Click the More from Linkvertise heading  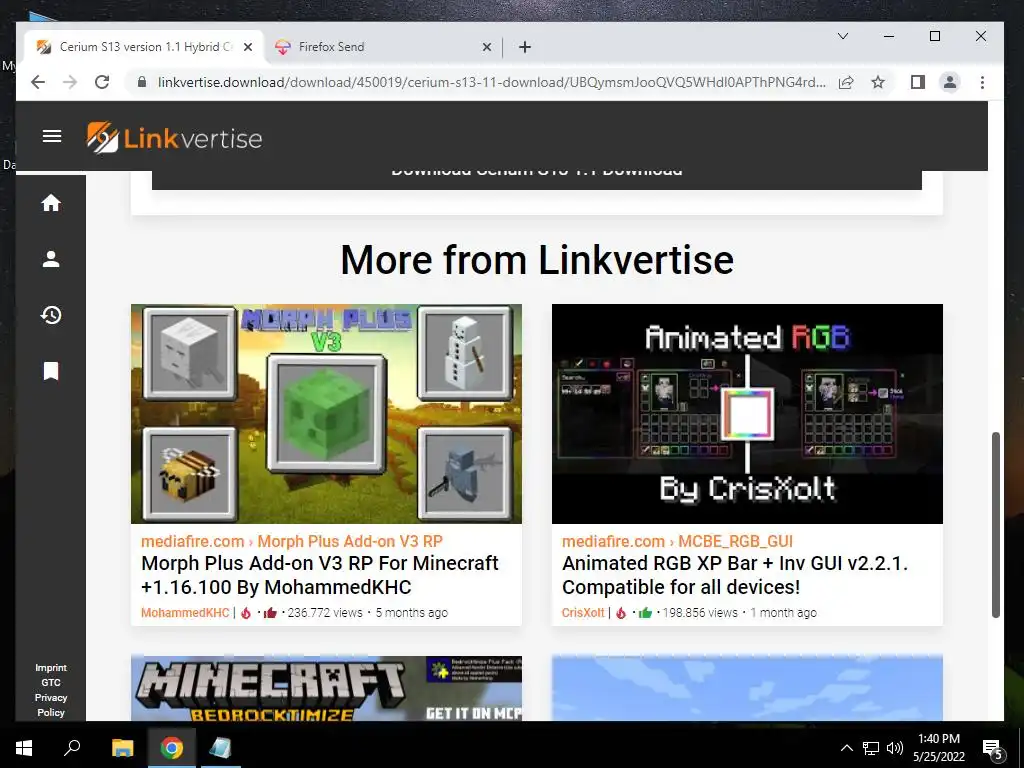[x=537, y=260]
